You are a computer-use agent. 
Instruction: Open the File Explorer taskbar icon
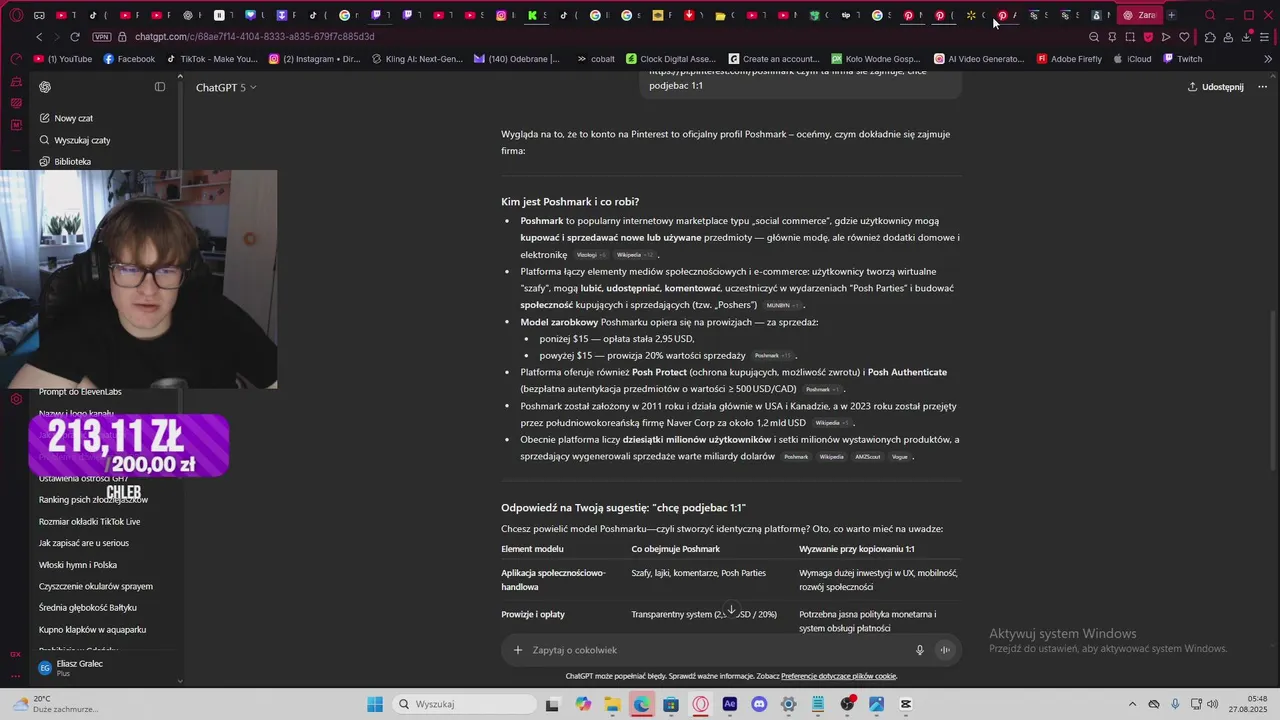[612, 704]
